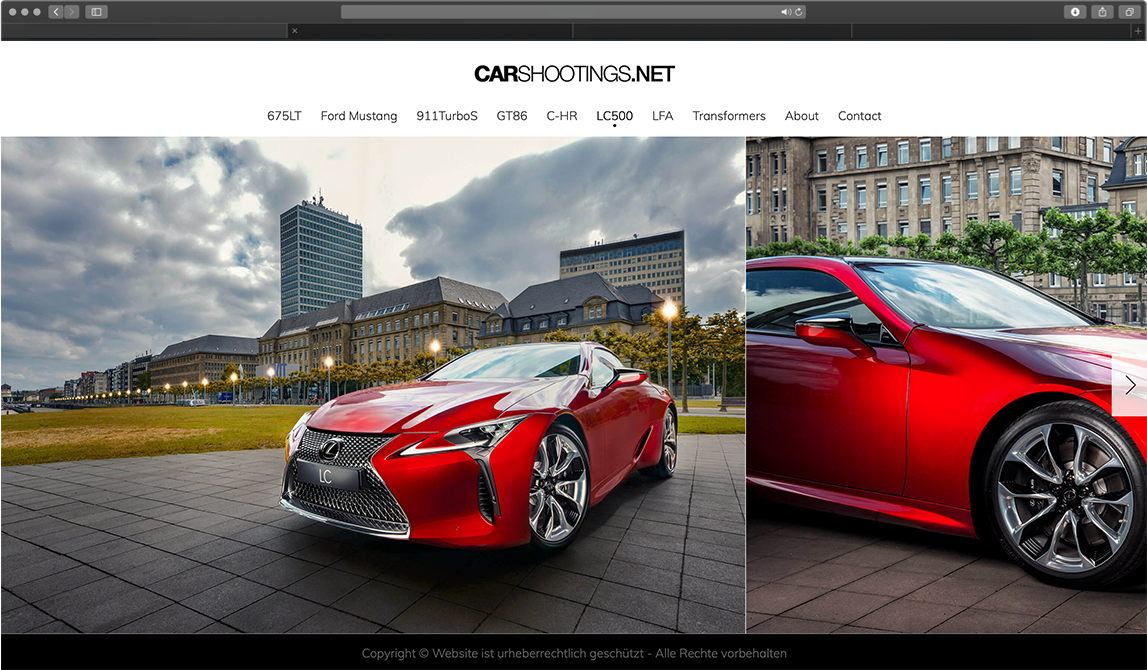Screen dimensions: 1147x670
Task: Go back with the browser back arrow
Action: [x=56, y=12]
